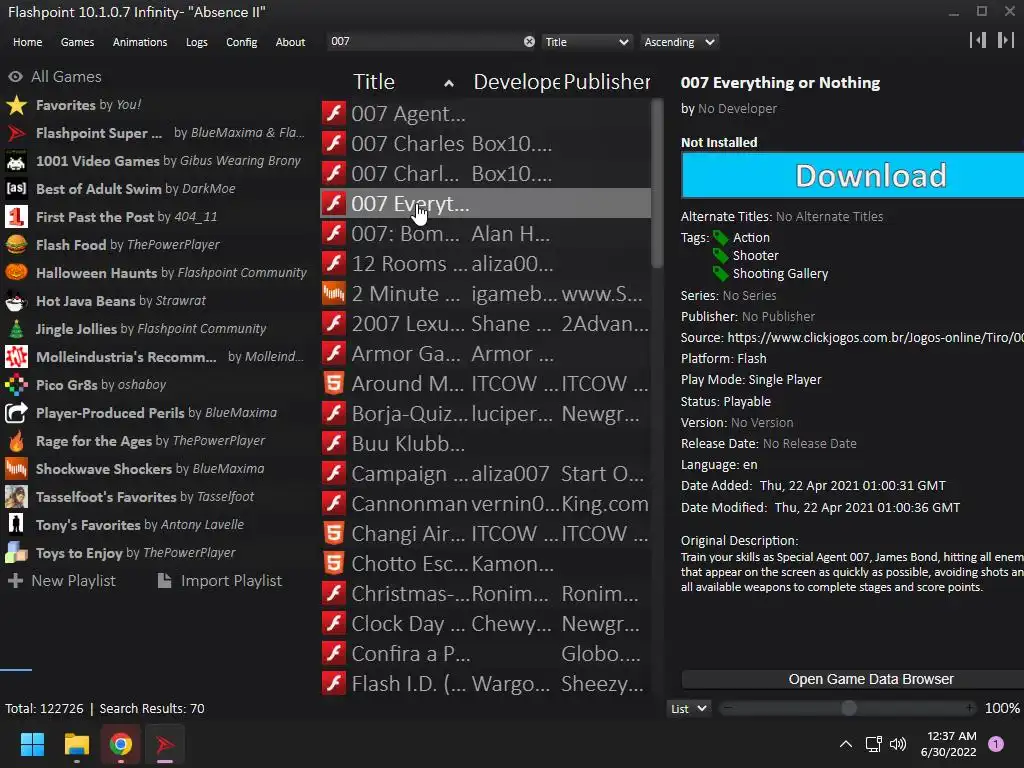
Task: Open the Home menu tab
Action: pos(27,42)
